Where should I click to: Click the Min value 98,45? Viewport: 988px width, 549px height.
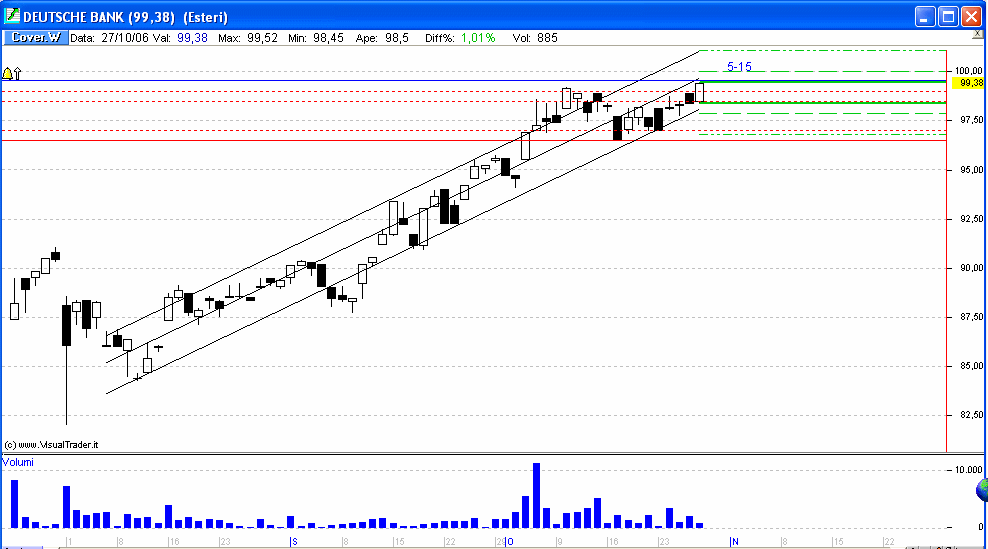coord(328,38)
